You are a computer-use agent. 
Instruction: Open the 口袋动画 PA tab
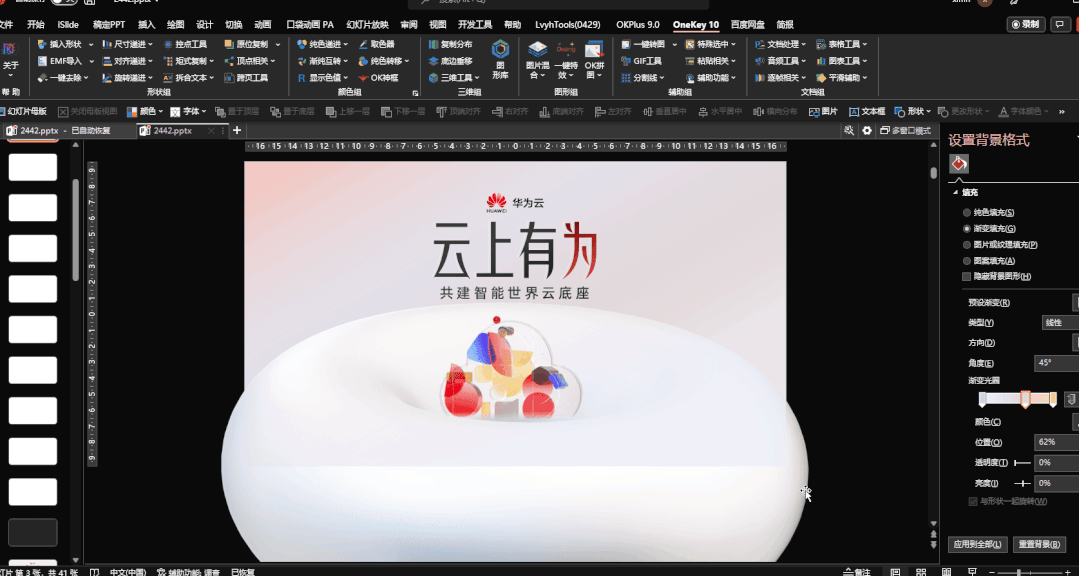click(x=310, y=25)
